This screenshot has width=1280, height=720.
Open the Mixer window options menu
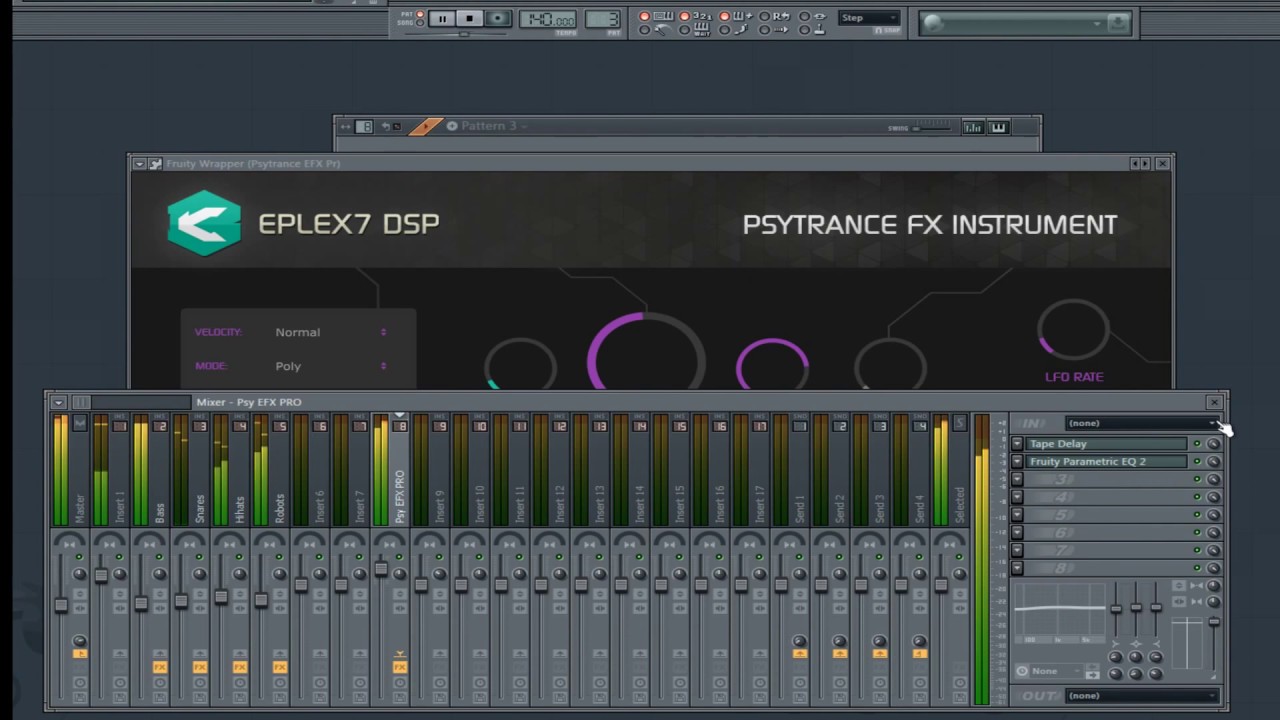59,402
